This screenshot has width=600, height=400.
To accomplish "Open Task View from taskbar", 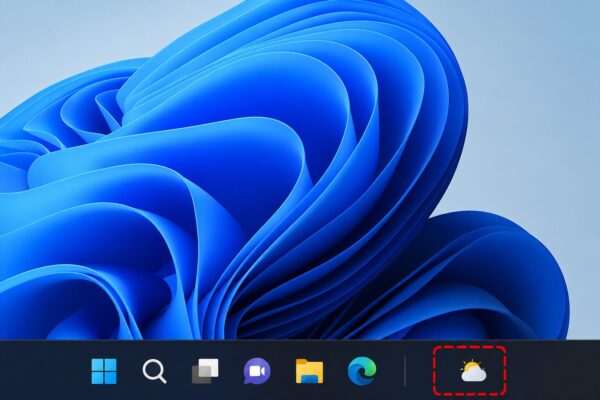I will pyautogui.click(x=205, y=371).
